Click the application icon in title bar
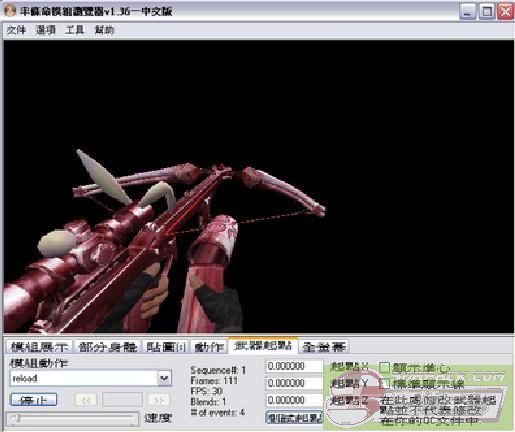Image resolution: width=515 pixels, height=432 pixels. tap(10, 10)
